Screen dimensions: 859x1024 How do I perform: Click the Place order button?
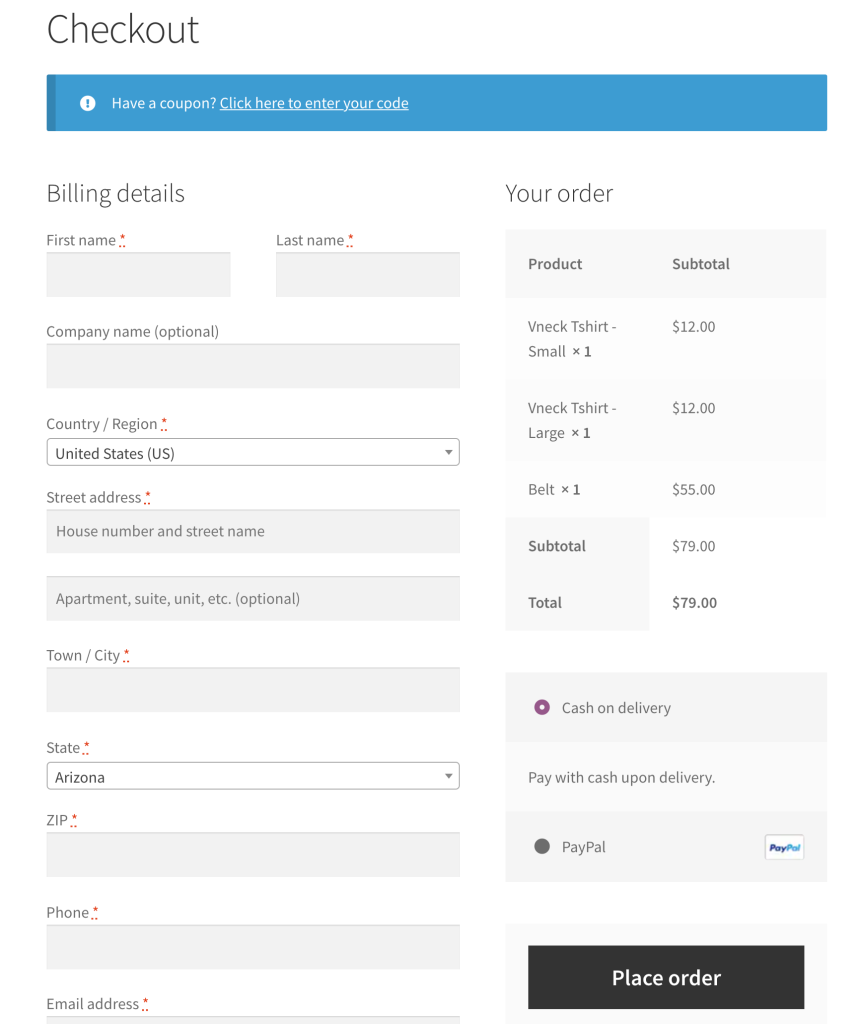(666, 978)
